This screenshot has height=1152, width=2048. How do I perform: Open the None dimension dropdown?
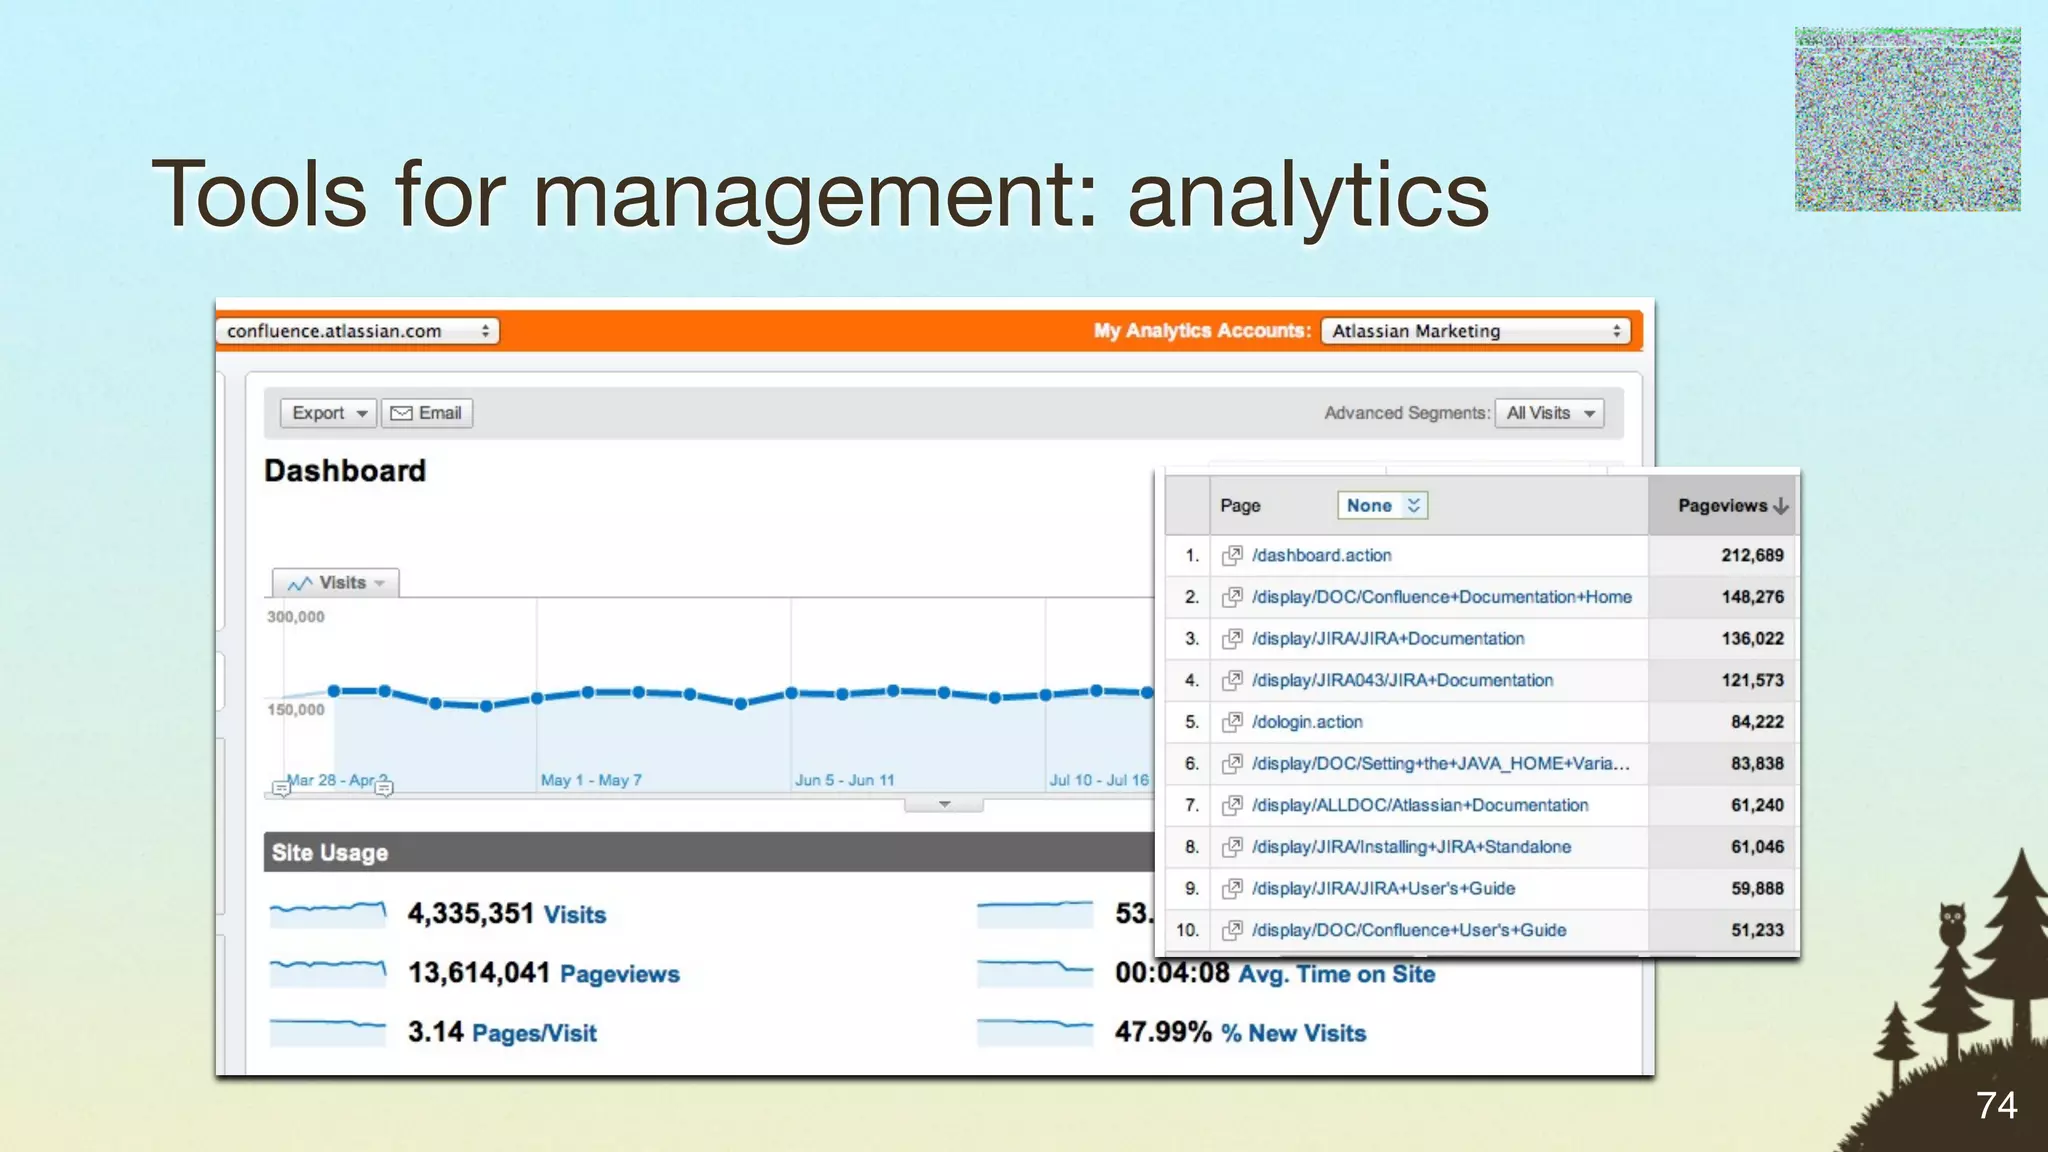pyautogui.click(x=1382, y=506)
